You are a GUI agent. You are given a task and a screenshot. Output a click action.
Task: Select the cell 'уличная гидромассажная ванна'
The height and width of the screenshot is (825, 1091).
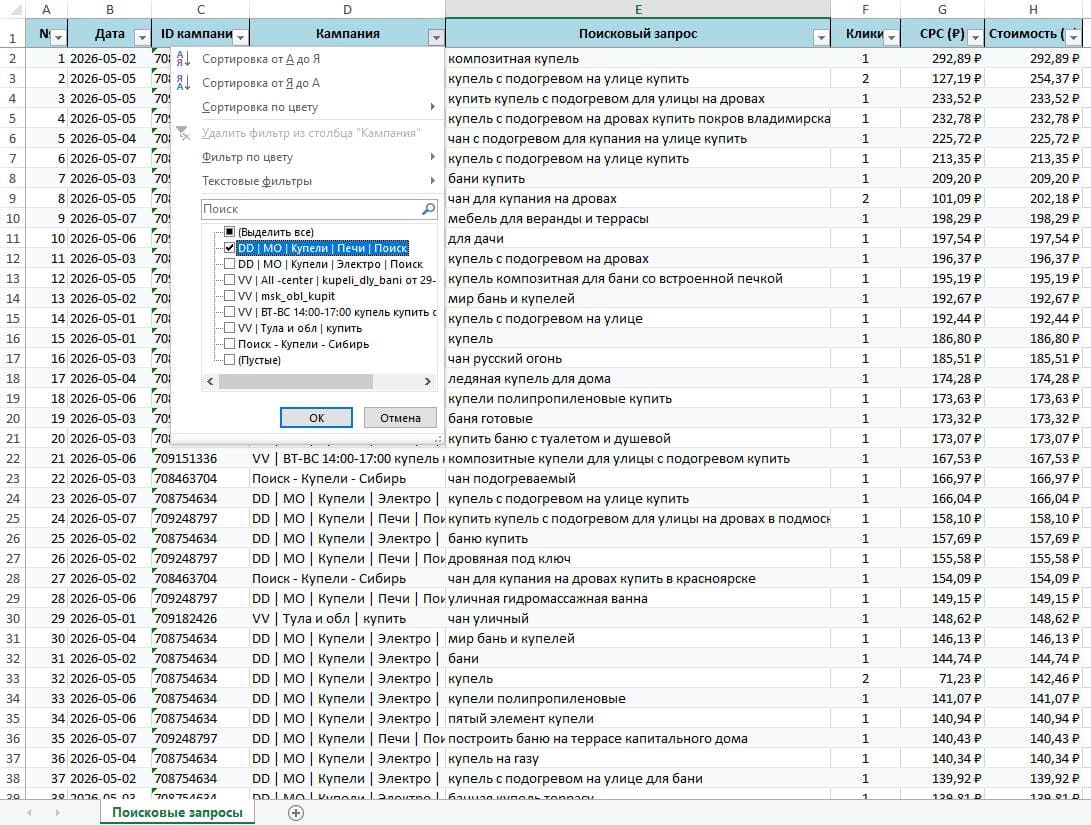(638, 598)
